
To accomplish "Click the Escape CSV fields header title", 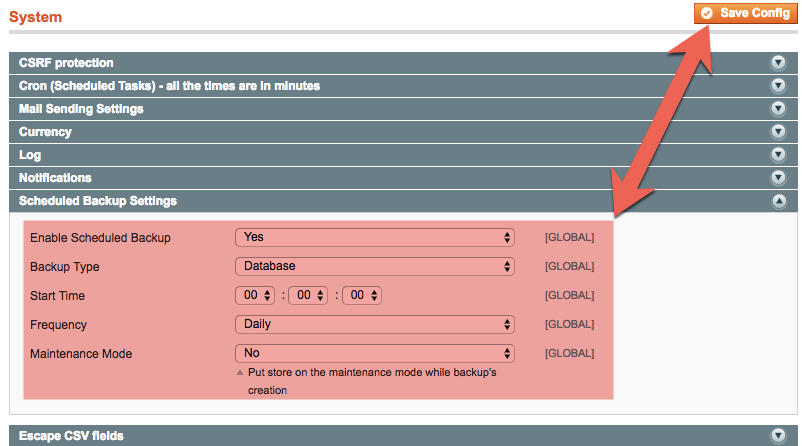I will coord(70,436).
